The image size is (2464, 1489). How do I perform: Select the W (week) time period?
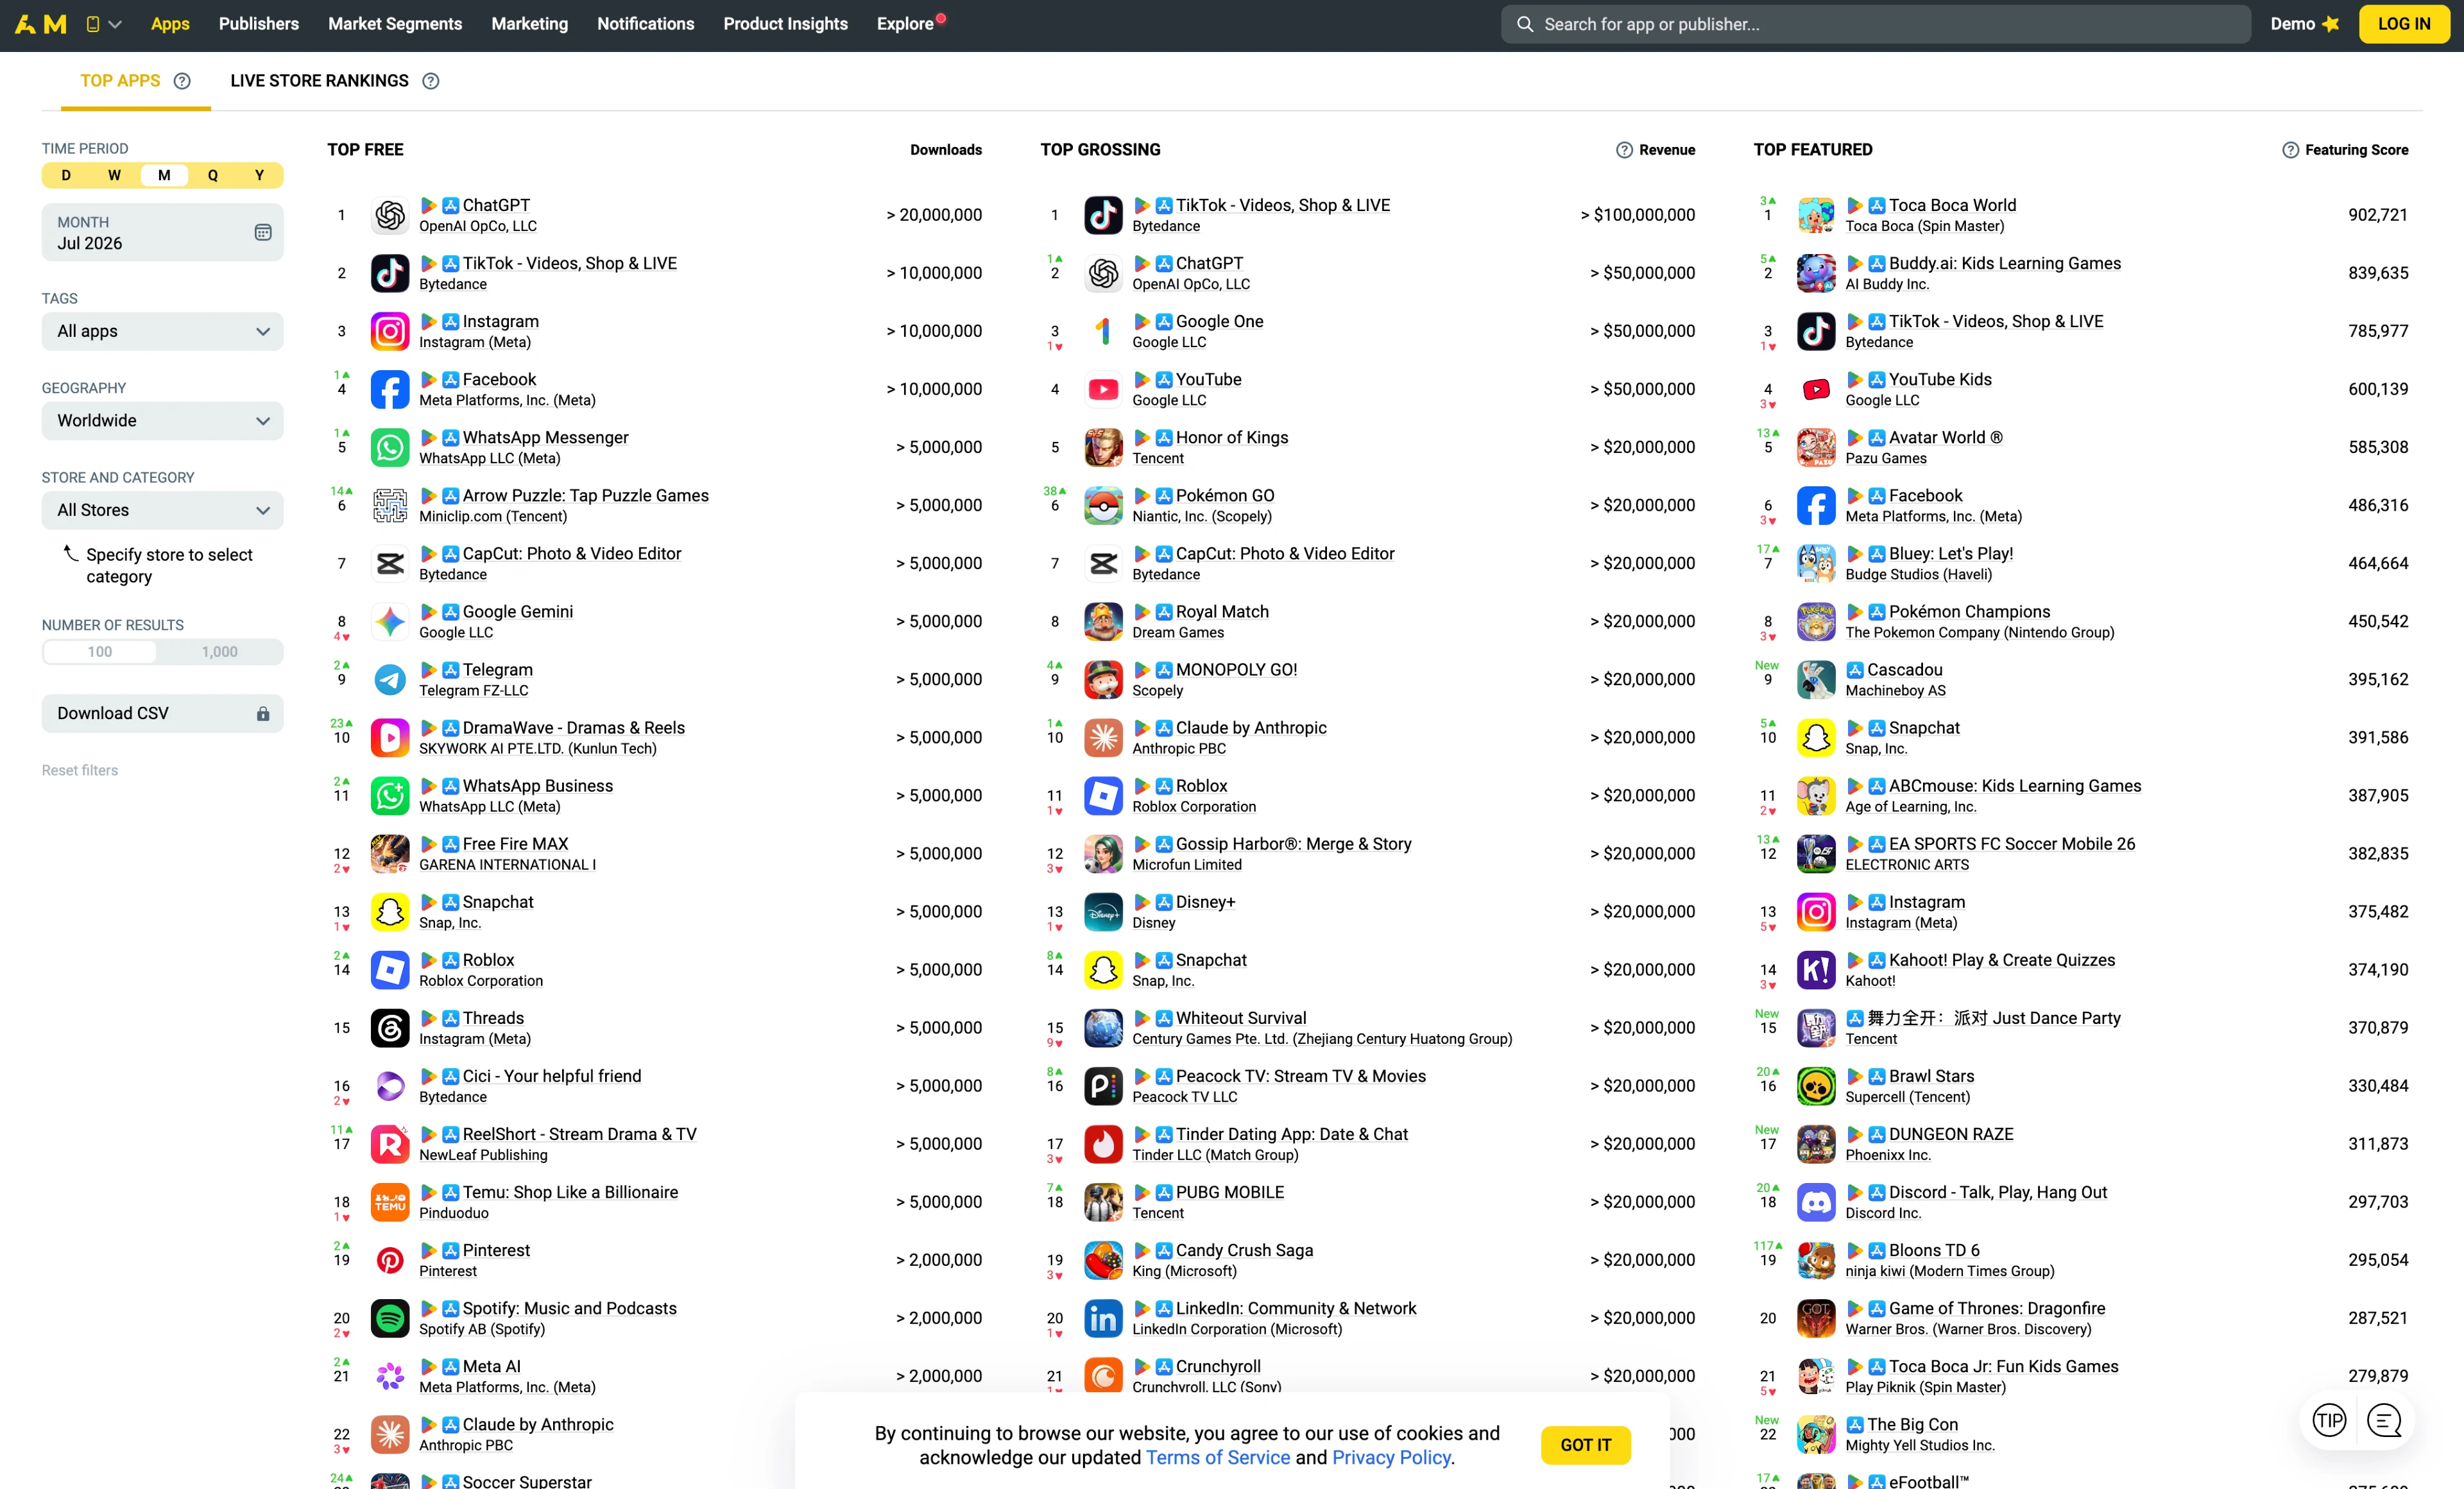tap(114, 175)
